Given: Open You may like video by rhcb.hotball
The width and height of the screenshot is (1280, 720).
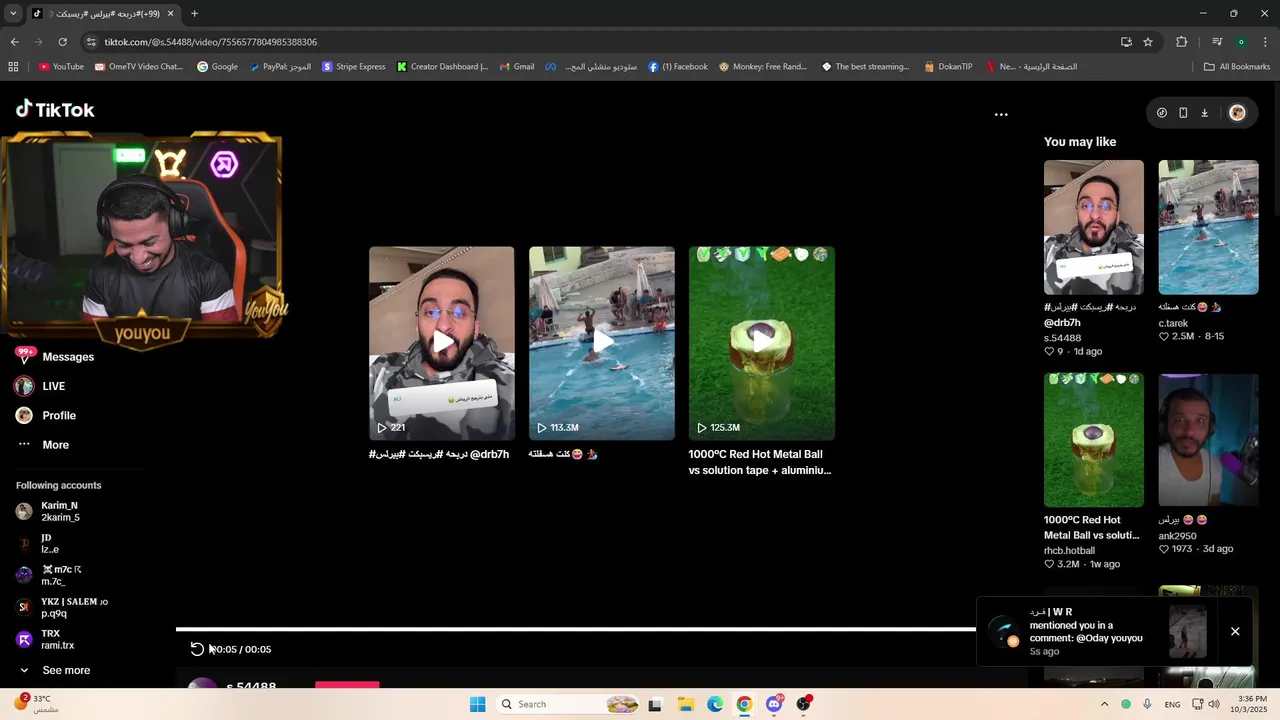Looking at the screenshot, I should [x=1094, y=440].
